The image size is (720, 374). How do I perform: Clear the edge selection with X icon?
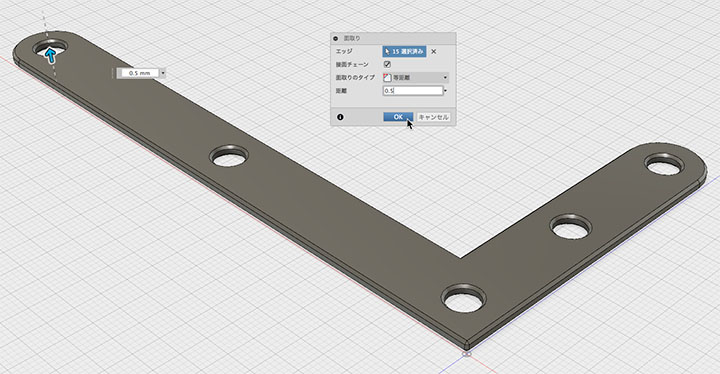coord(433,52)
